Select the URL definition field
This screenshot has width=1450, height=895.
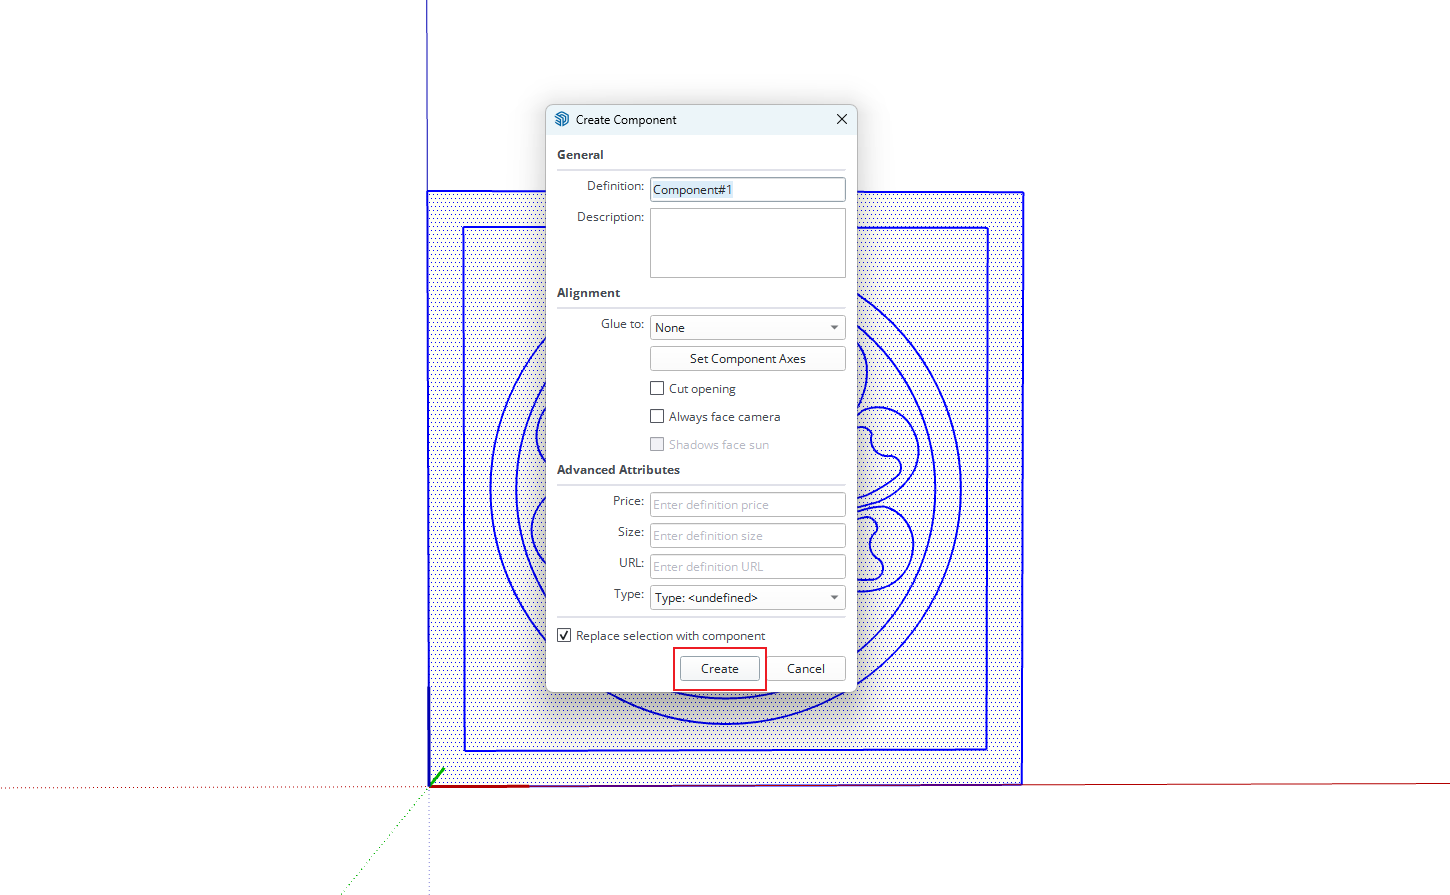click(747, 567)
